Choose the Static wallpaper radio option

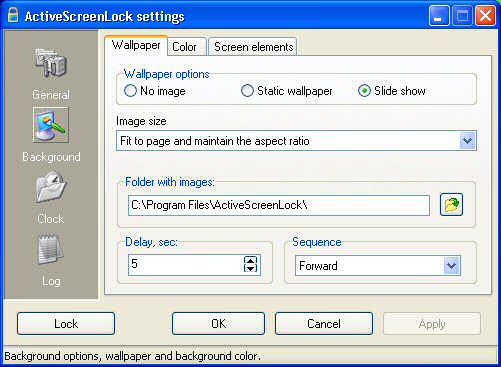(247, 91)
